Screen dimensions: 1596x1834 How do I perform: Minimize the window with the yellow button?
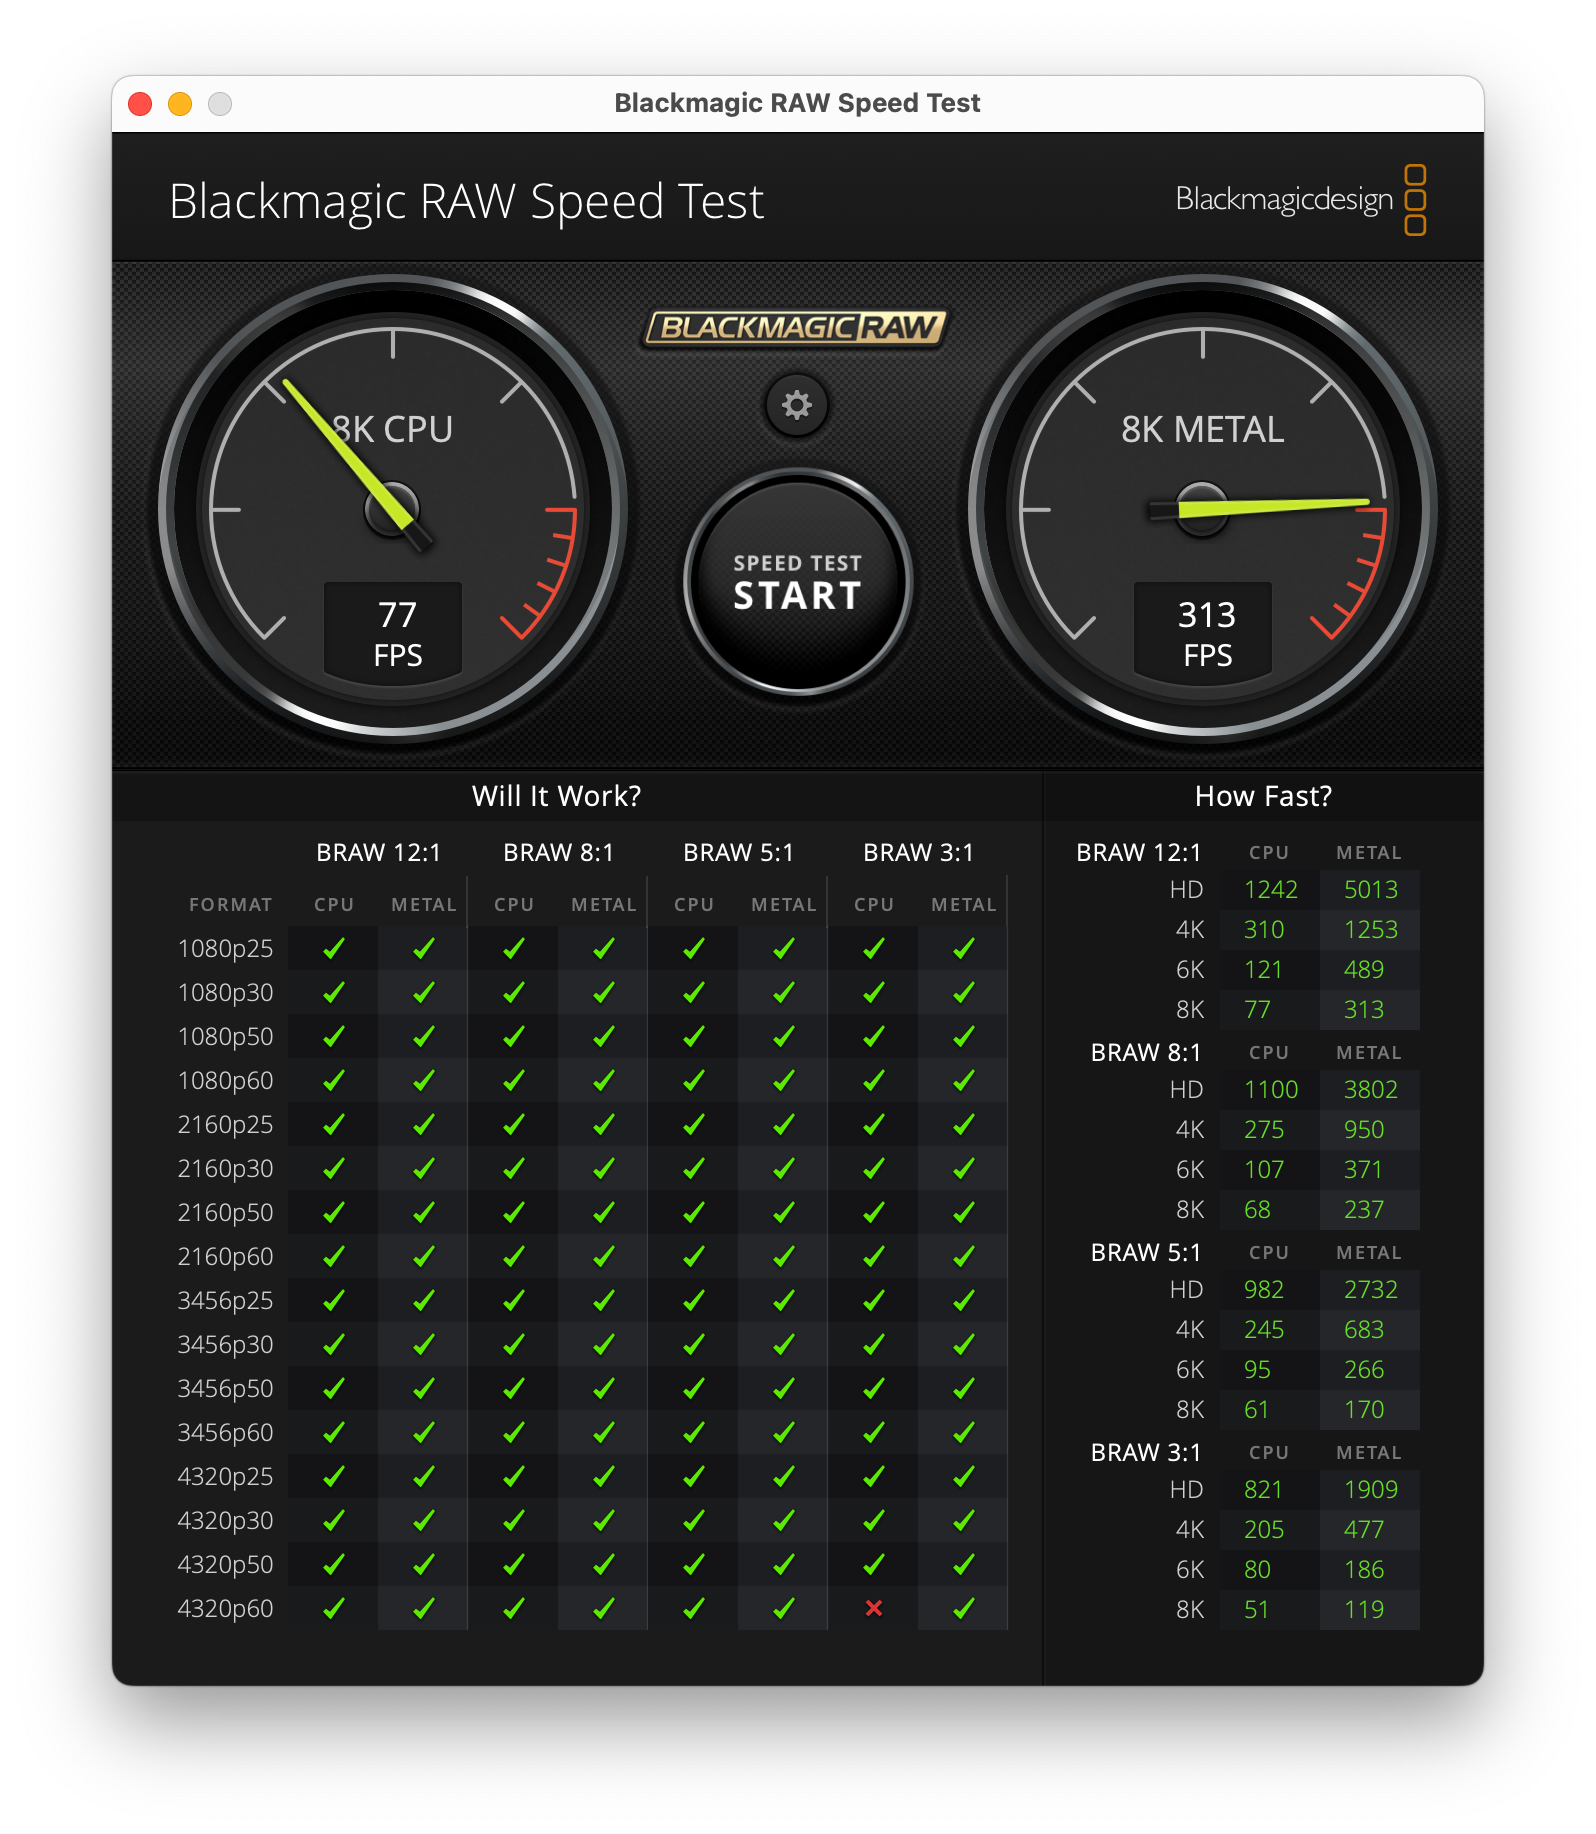point(180,104)
